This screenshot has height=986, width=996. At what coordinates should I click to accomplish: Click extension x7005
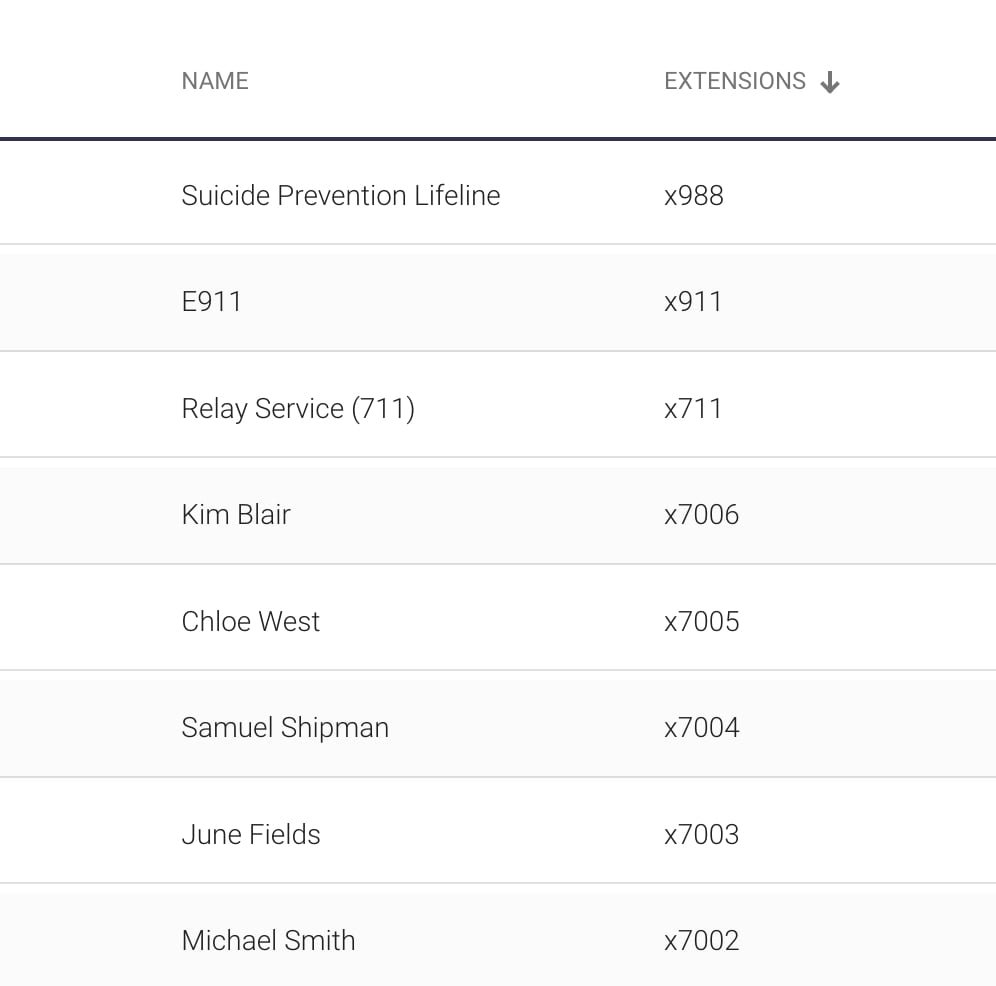702,622
